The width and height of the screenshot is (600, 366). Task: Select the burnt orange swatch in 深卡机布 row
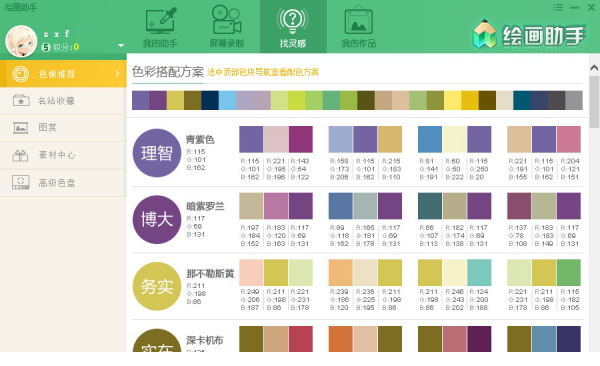point(341,339)
